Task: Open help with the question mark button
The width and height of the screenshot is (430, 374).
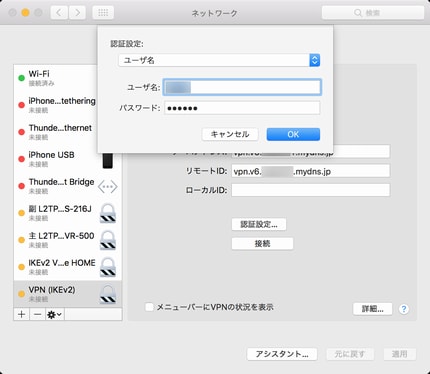Action: coord(404,309)
